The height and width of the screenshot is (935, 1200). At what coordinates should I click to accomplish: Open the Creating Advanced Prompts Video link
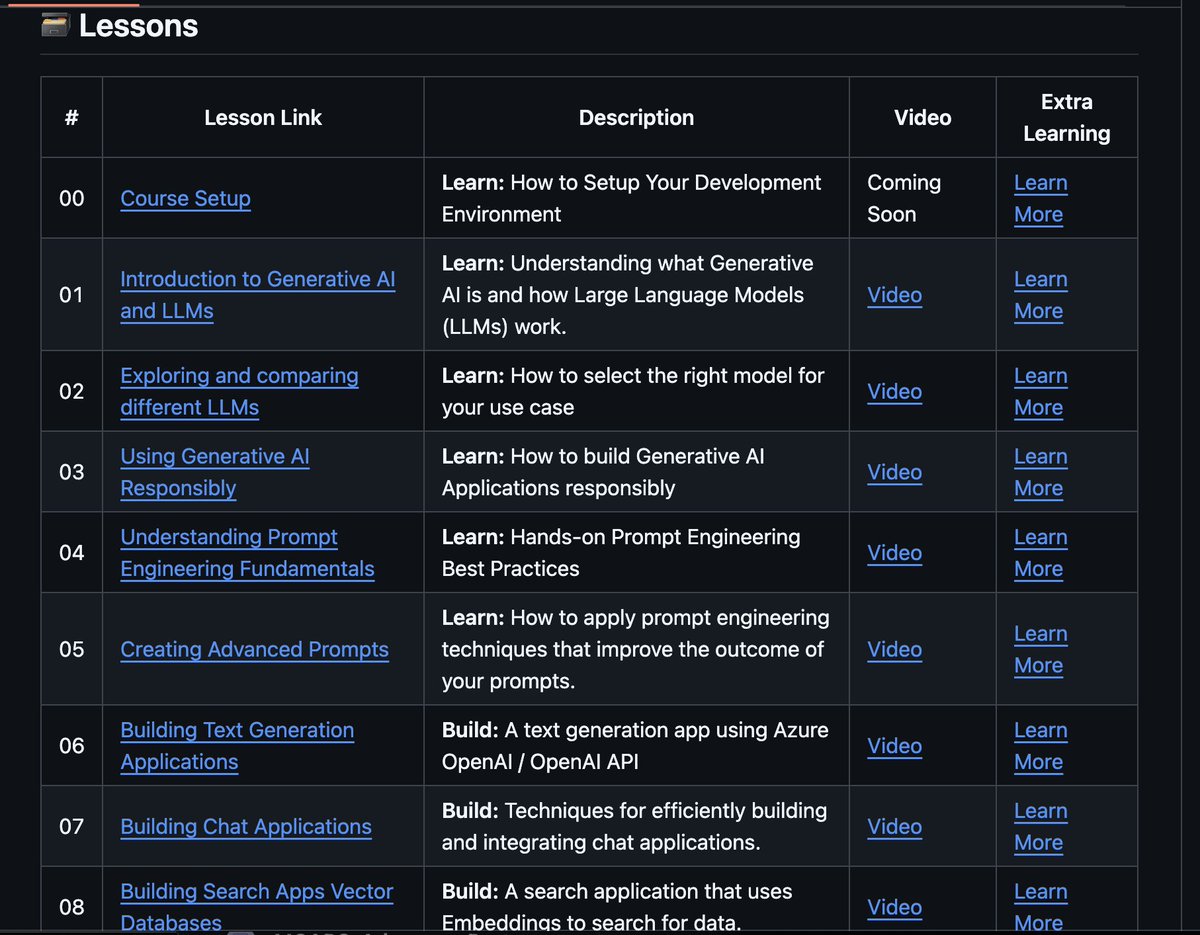click(894, 649)
